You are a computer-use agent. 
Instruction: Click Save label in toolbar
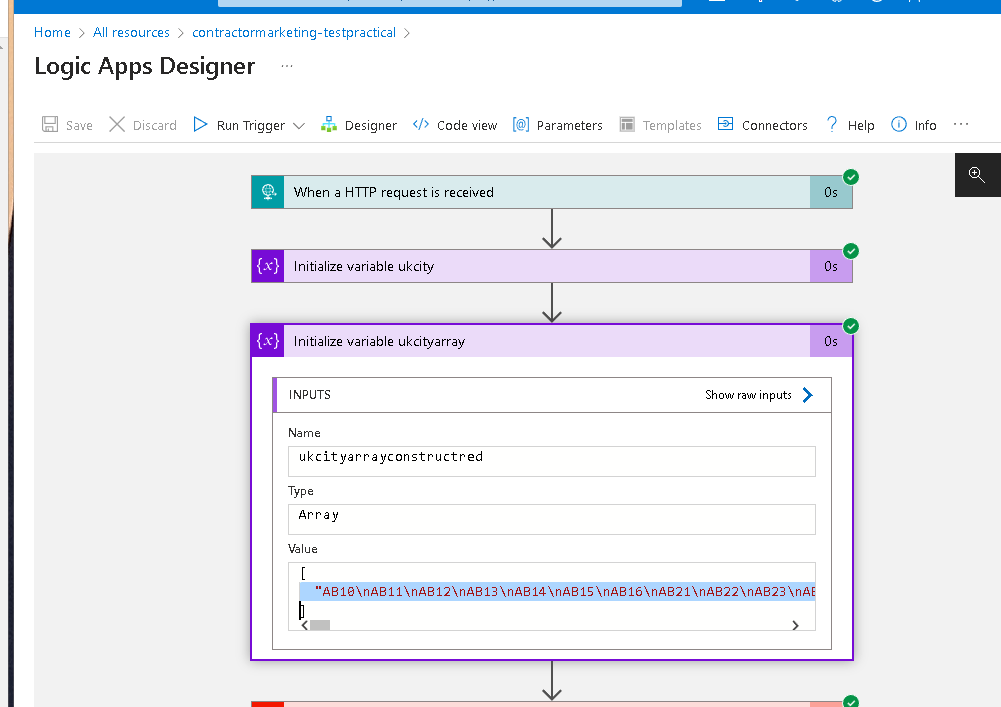point(79,125)
